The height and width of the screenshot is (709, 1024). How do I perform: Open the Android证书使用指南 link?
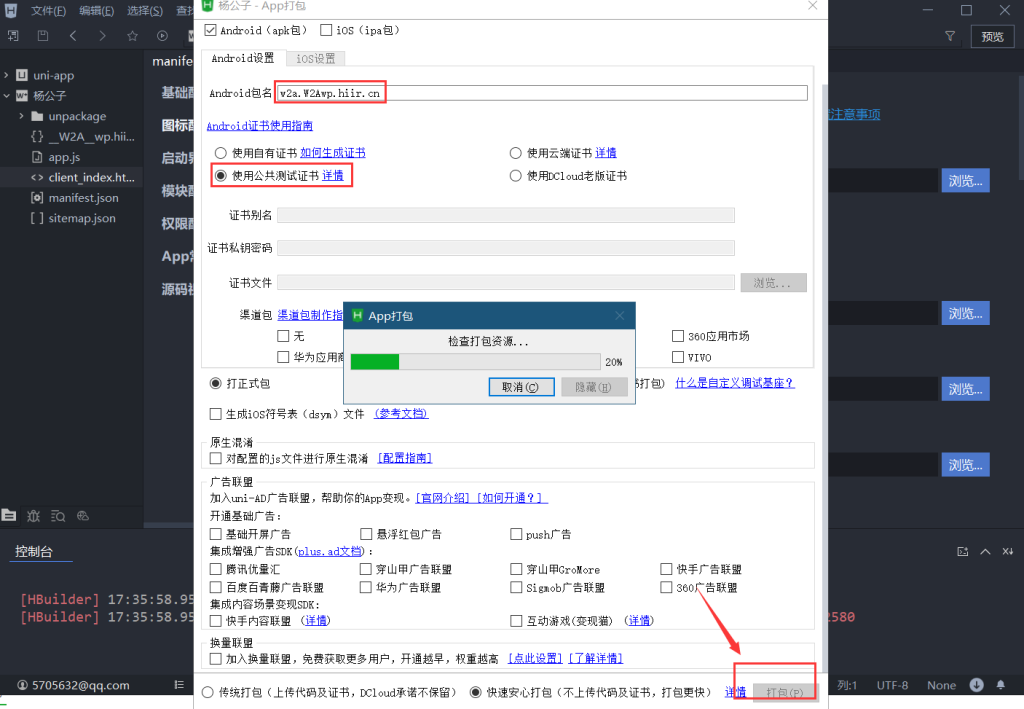(259, 125)
